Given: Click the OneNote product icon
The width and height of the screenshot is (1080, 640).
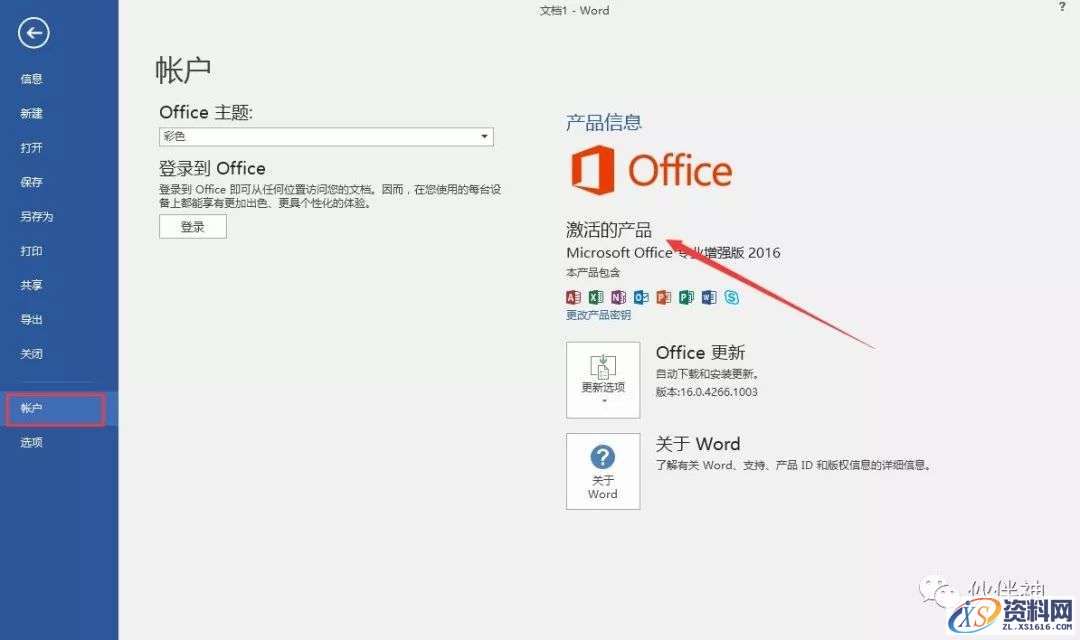Looking at the screenshot, I should [618, 297].
